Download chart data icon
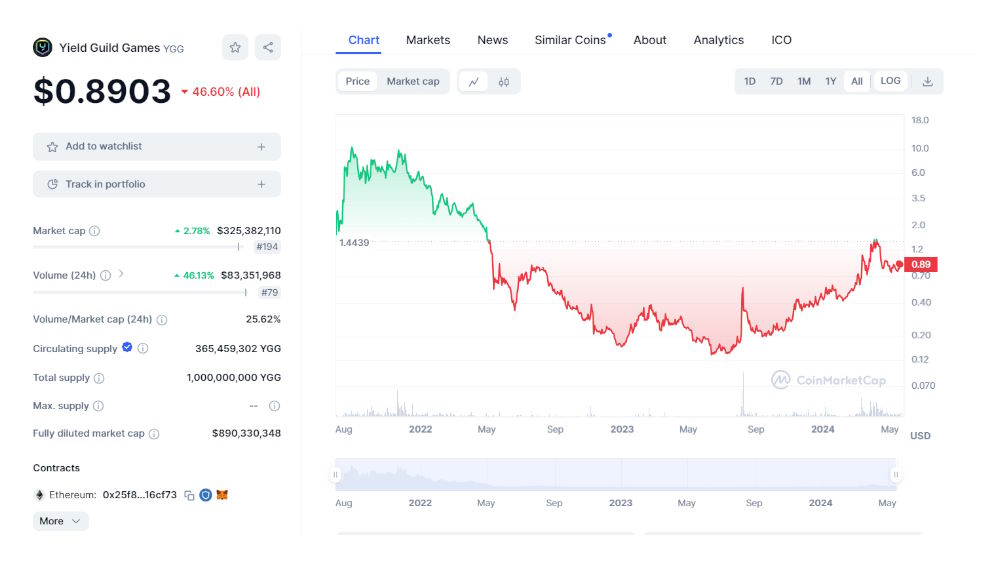The width and height of the screenshot is (1000, 562). point(927,82)
